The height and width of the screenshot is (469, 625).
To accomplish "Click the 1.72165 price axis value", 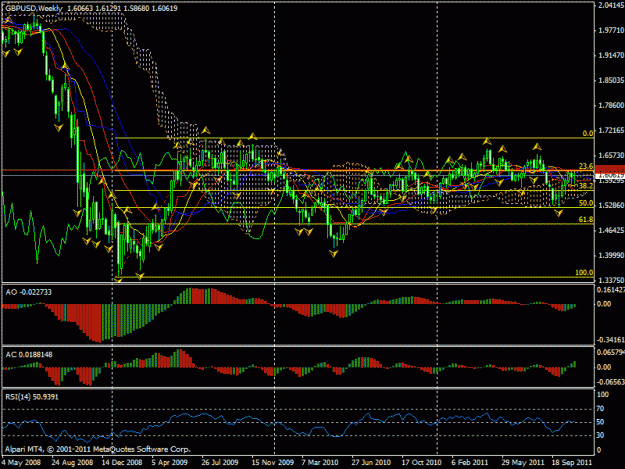I will click(x=611, y=130).
